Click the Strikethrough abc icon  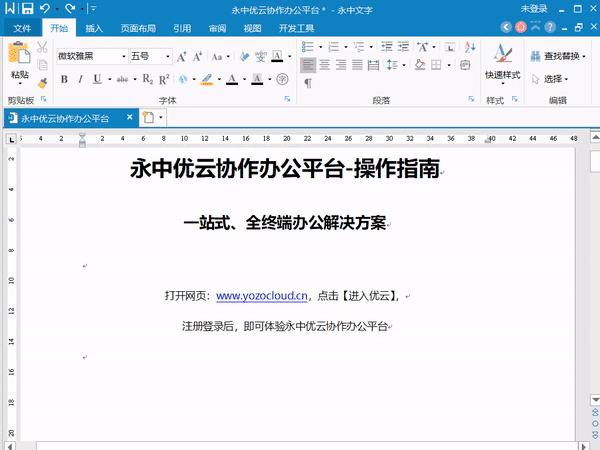(122, 79)
